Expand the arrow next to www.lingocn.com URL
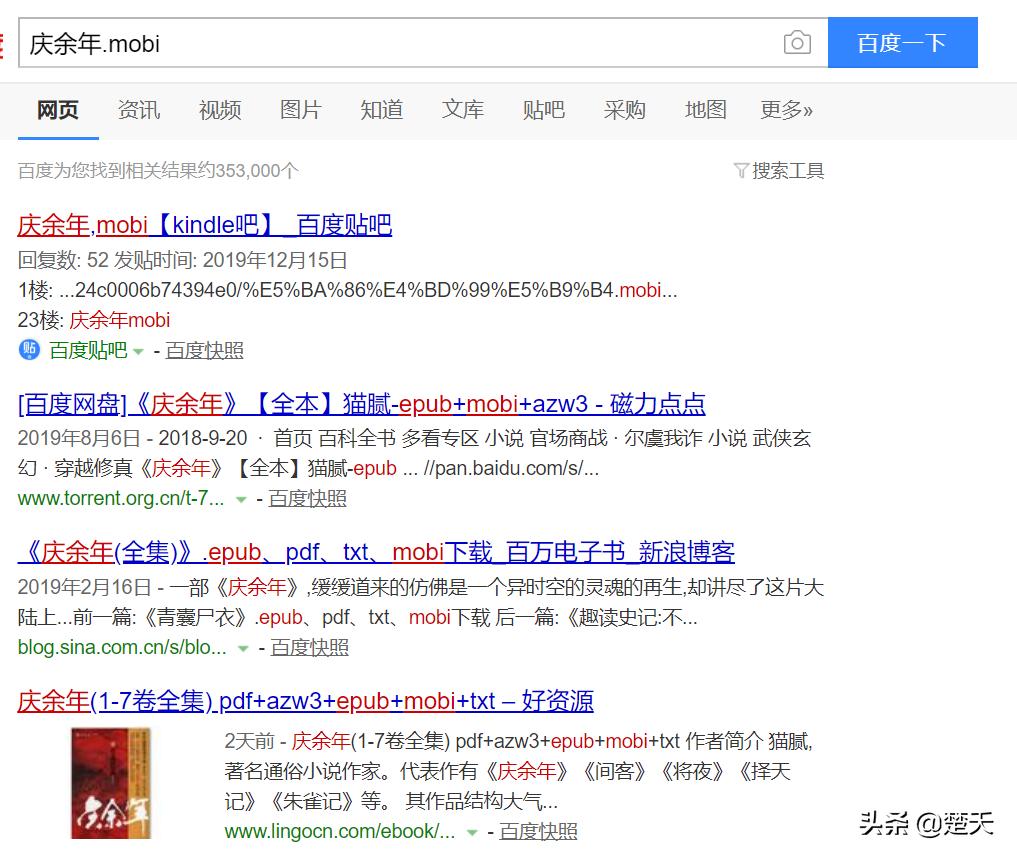Viewport: 1017px width, 860px height. pyautogui.click(x=472, y=831)
